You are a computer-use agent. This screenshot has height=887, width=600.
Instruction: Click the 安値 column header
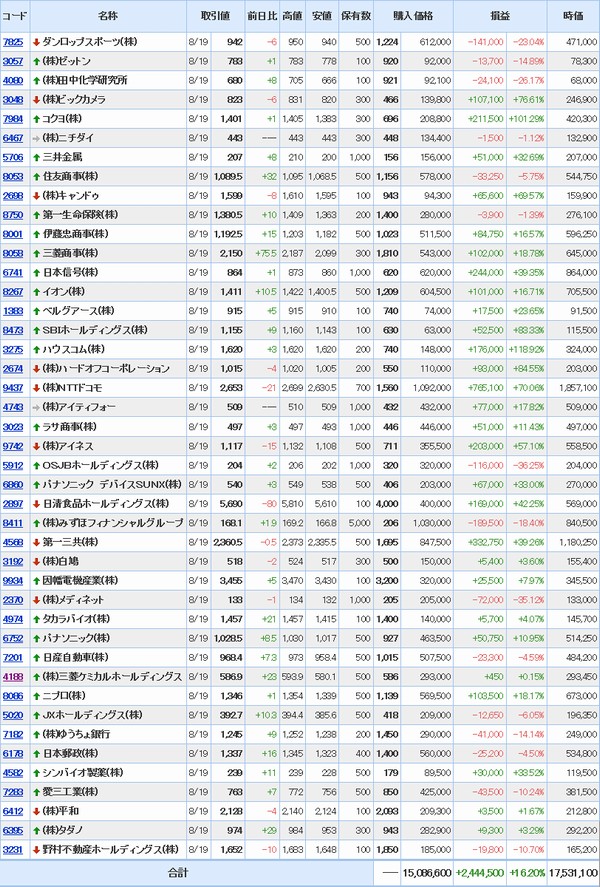322,16
